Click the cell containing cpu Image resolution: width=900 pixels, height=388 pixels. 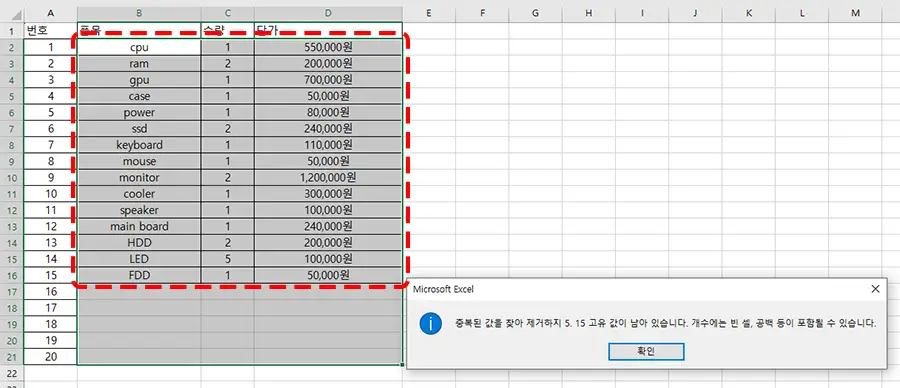tap(139, 47)
